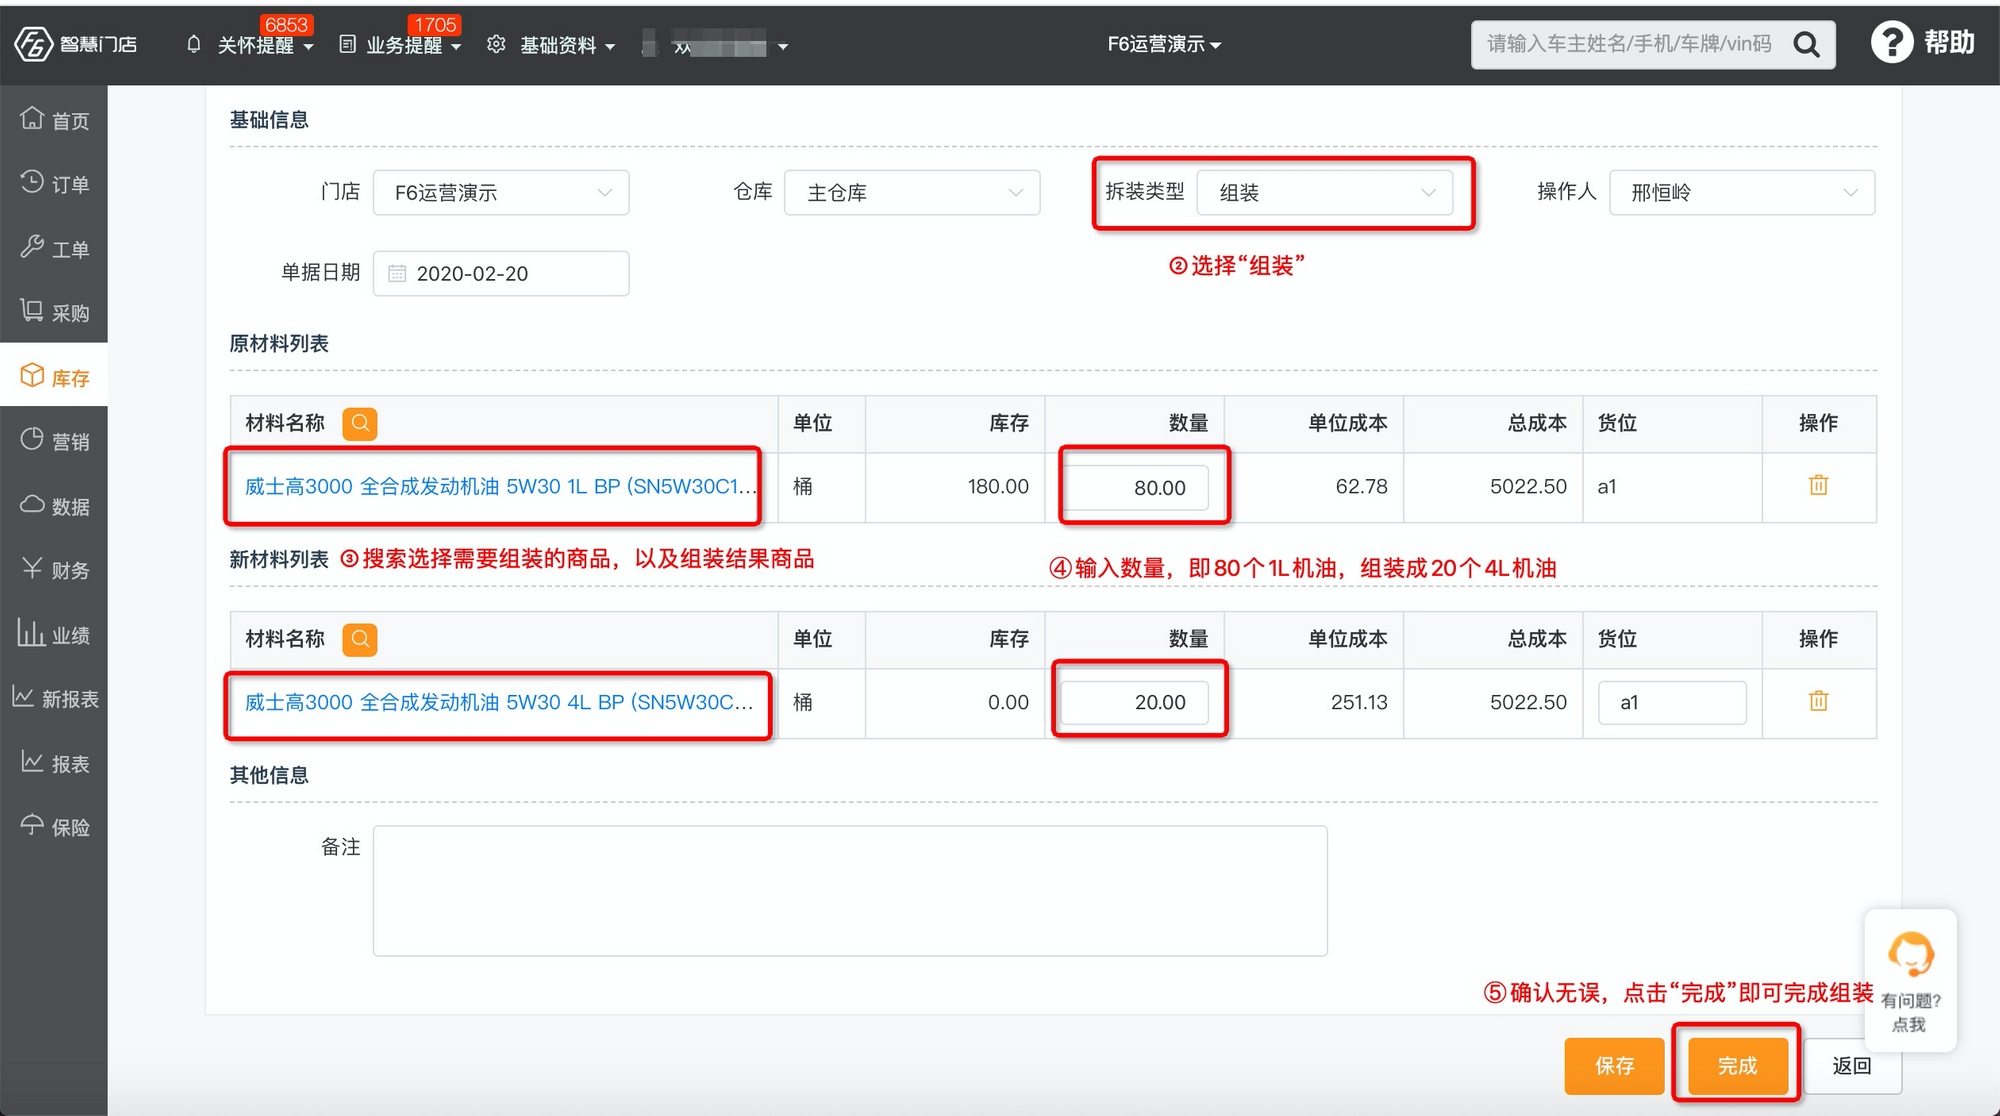Open the F6运营演示 store switcher
The image size is (2000, 1116).
(x=1164, y=44)
